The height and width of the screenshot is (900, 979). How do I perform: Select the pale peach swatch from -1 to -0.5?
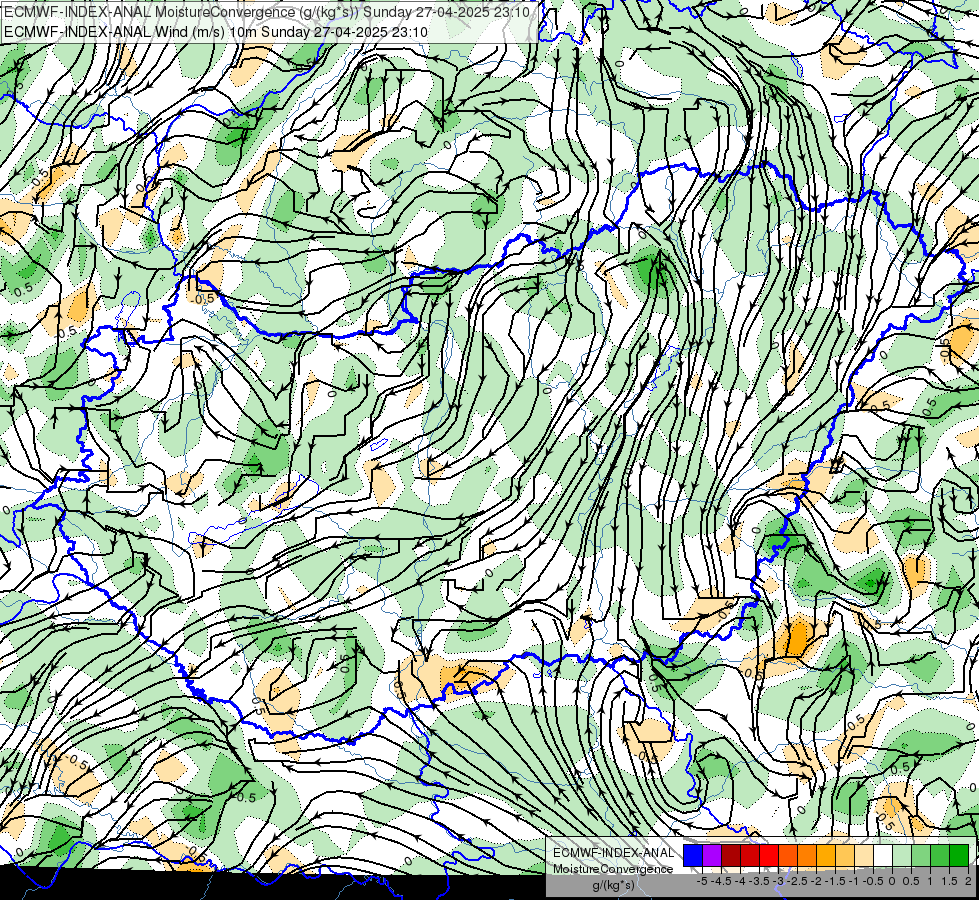[x=864, y=856]
